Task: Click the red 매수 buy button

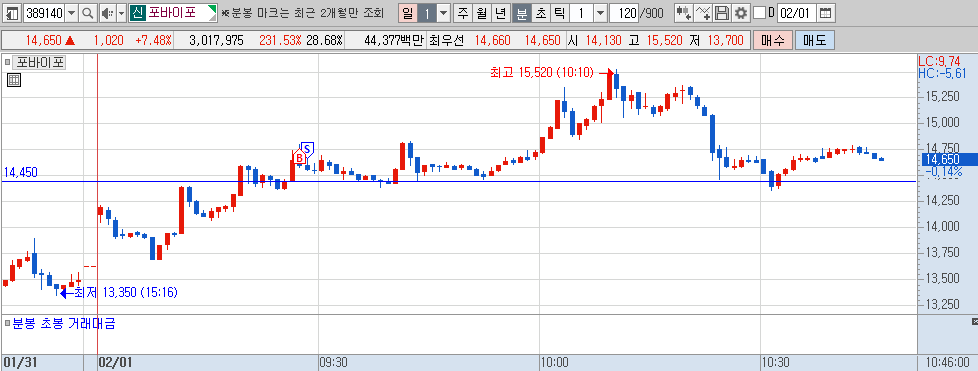Action: (773, 41)
